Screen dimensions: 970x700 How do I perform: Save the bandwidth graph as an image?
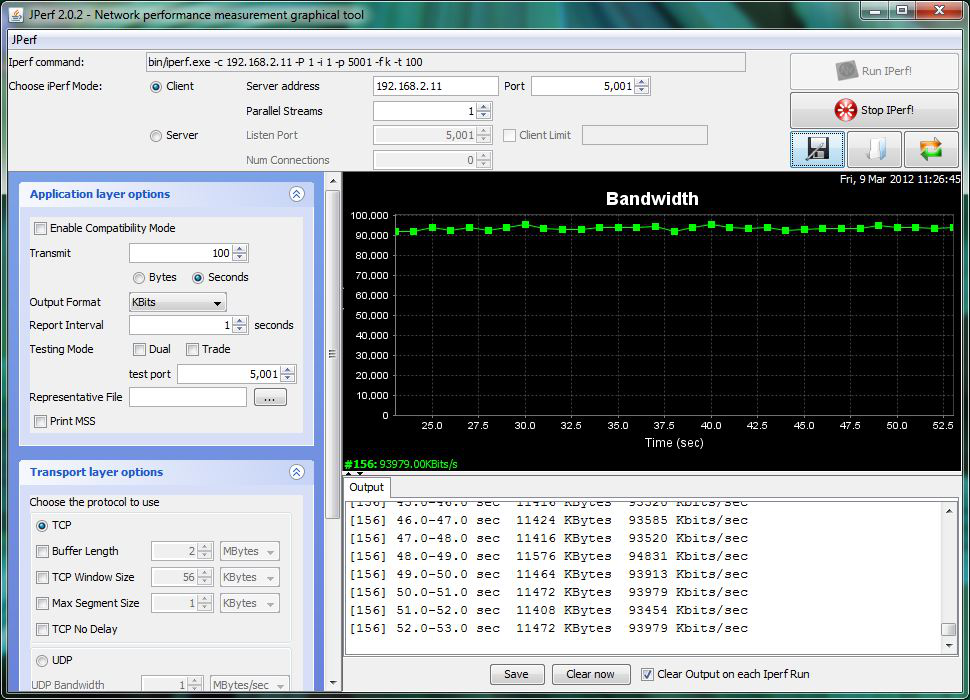click(817, 148)
